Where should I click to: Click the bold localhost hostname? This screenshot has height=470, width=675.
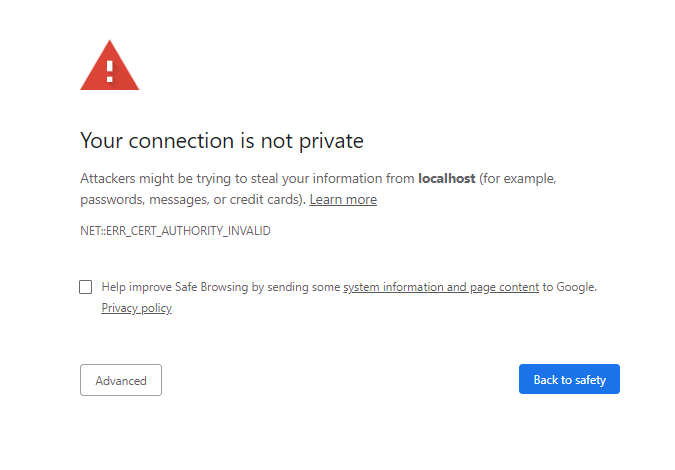tap(446, 179)
